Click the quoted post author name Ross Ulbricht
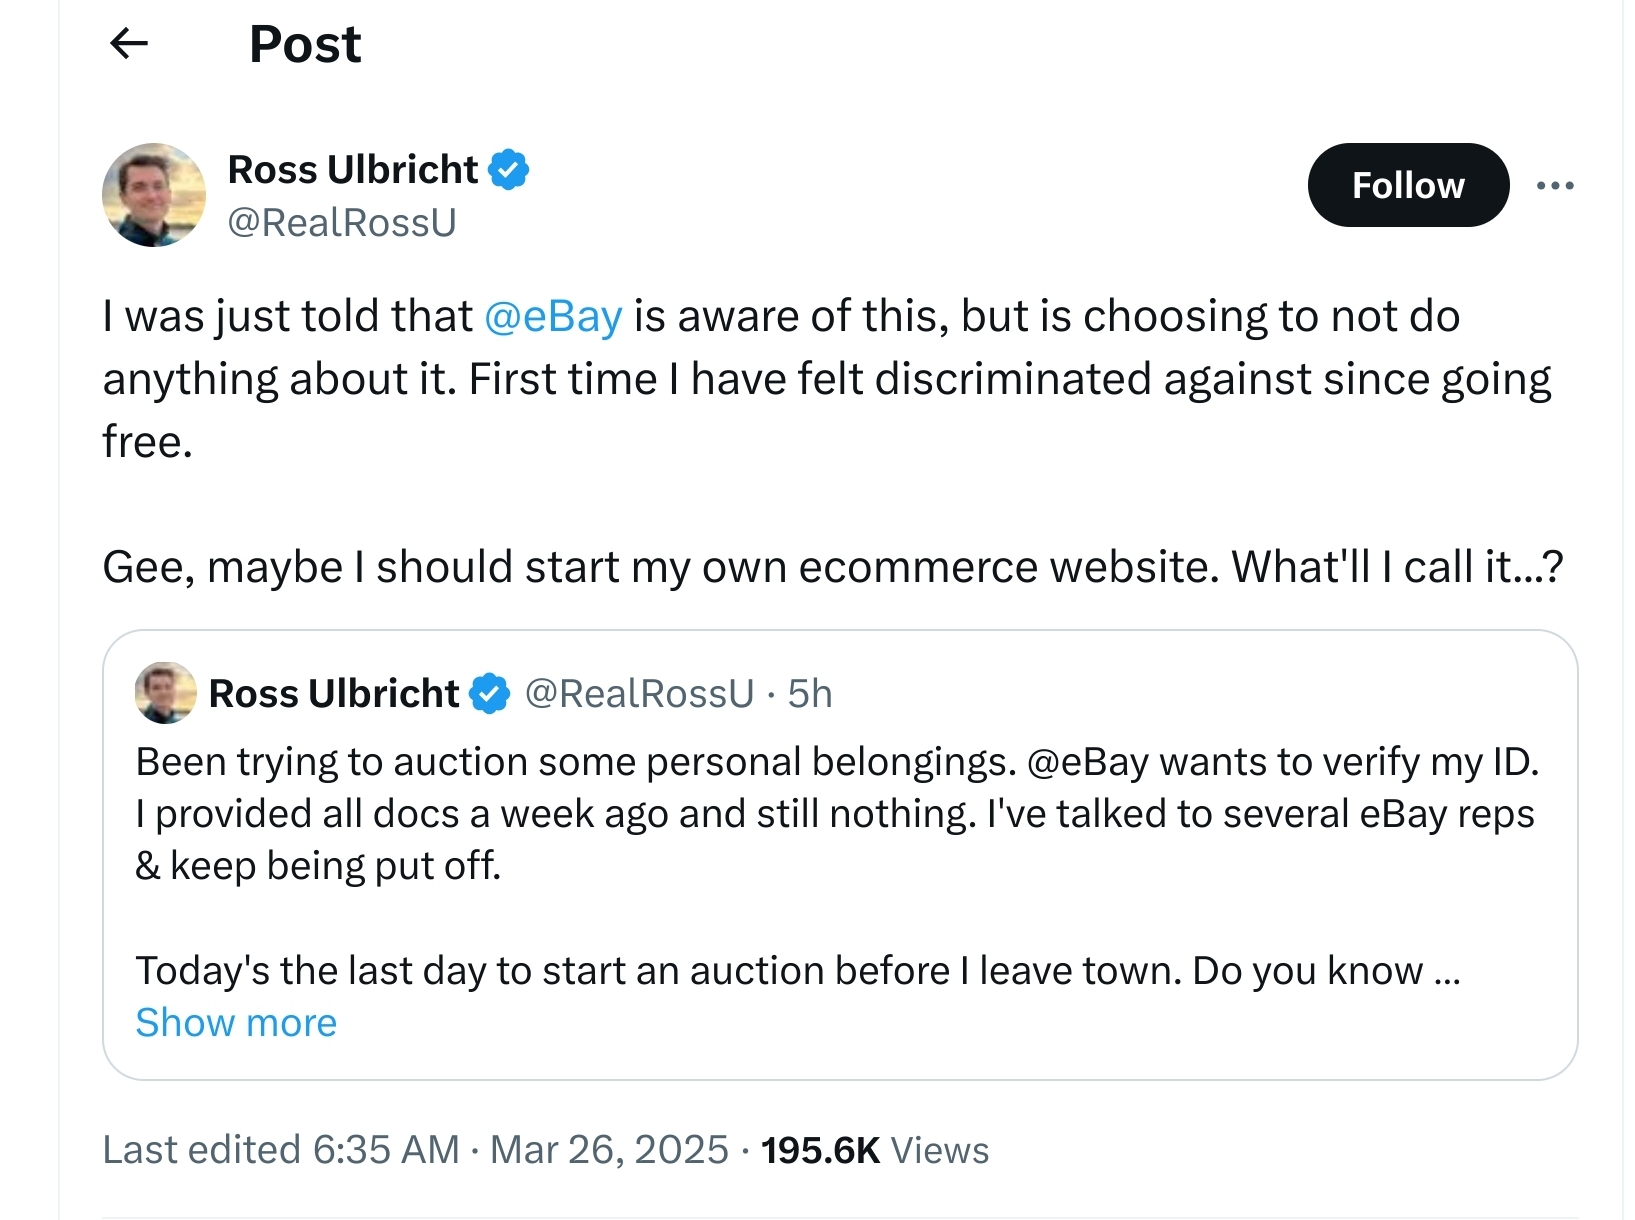 (333, 693)
